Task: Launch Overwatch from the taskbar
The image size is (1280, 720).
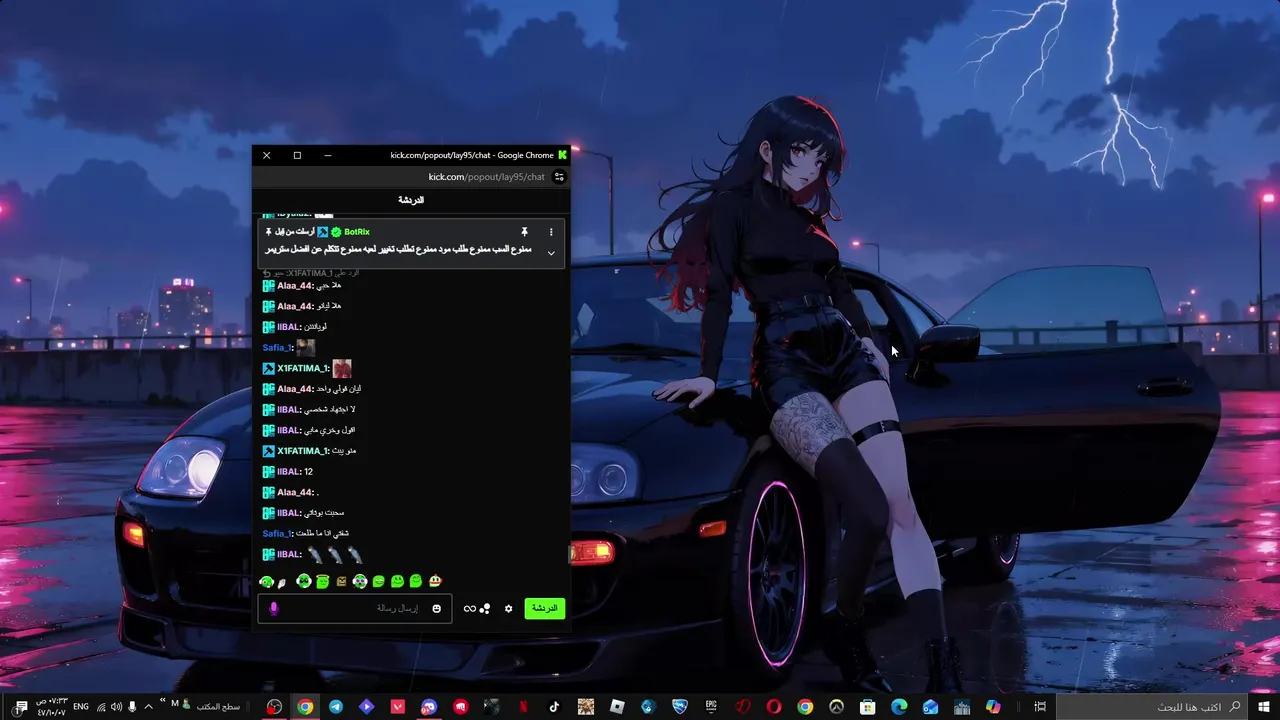Action: (x=836, y=707)
